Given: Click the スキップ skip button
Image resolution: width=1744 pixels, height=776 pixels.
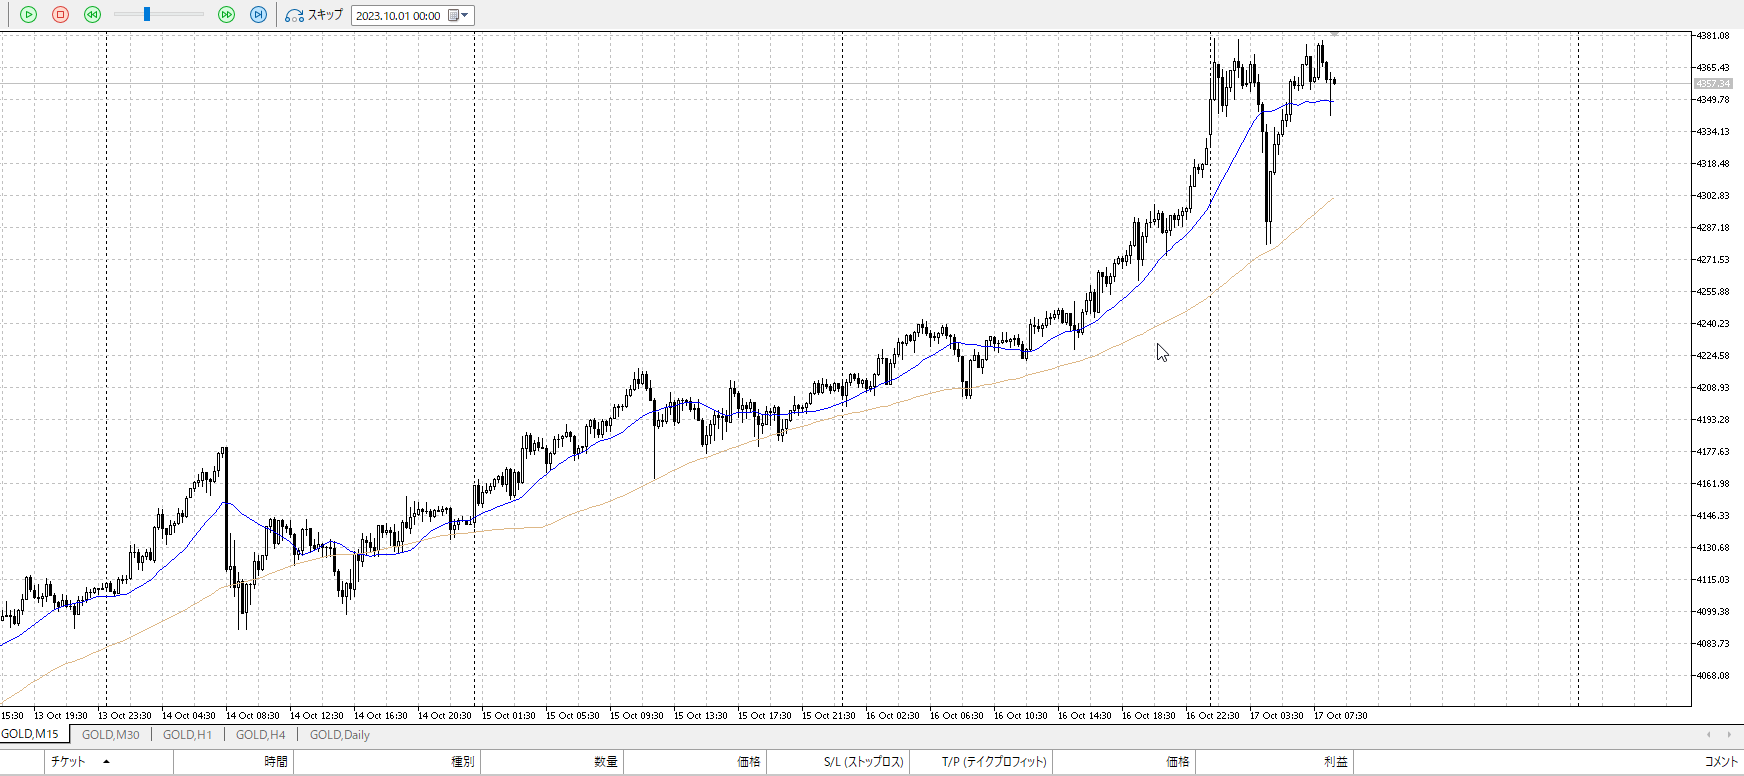Looking at the screenshot, I should pyautogui.click(x=314, y=15).
